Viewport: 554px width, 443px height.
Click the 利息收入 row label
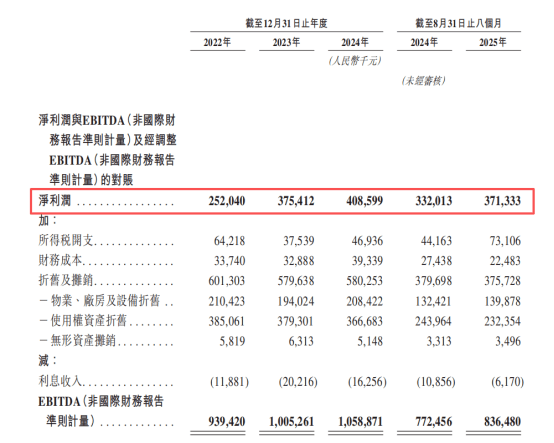(x=60, y=382)
